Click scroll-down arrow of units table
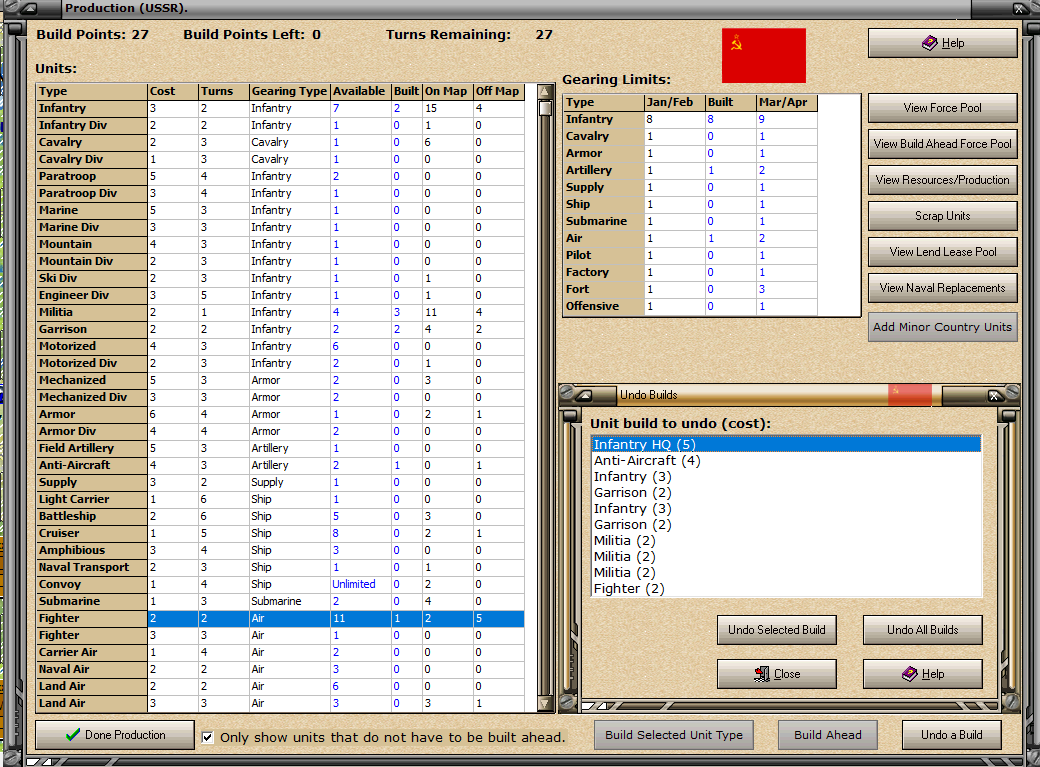The height and width of the screenshot is (767, 1040). [545, 704]
